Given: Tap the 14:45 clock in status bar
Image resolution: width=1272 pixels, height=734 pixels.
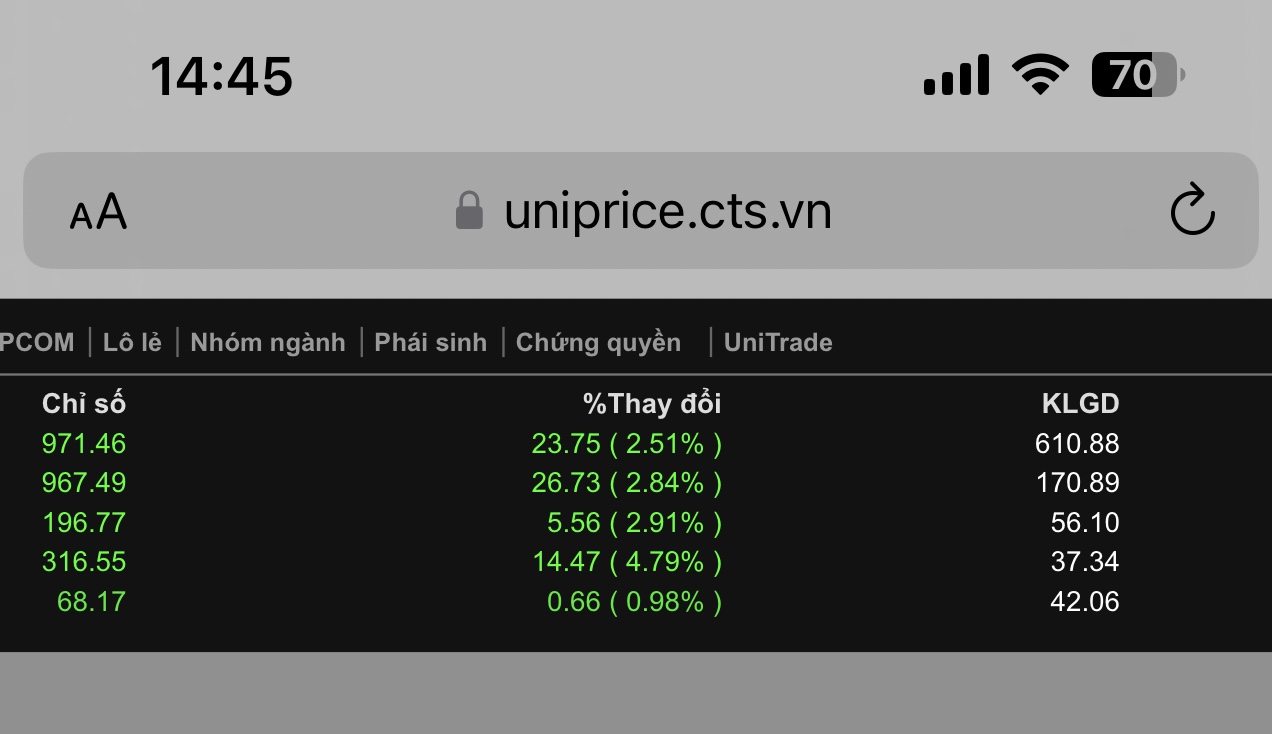Looking at the screenshot, I should (x=221, y=76).
